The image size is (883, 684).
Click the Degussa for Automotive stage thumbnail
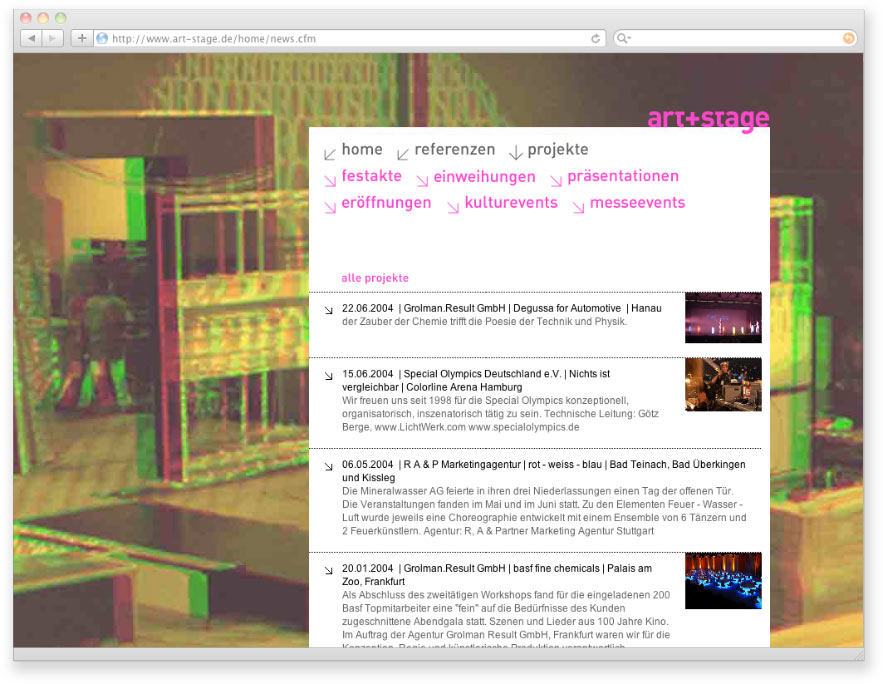tap(723, 318)
